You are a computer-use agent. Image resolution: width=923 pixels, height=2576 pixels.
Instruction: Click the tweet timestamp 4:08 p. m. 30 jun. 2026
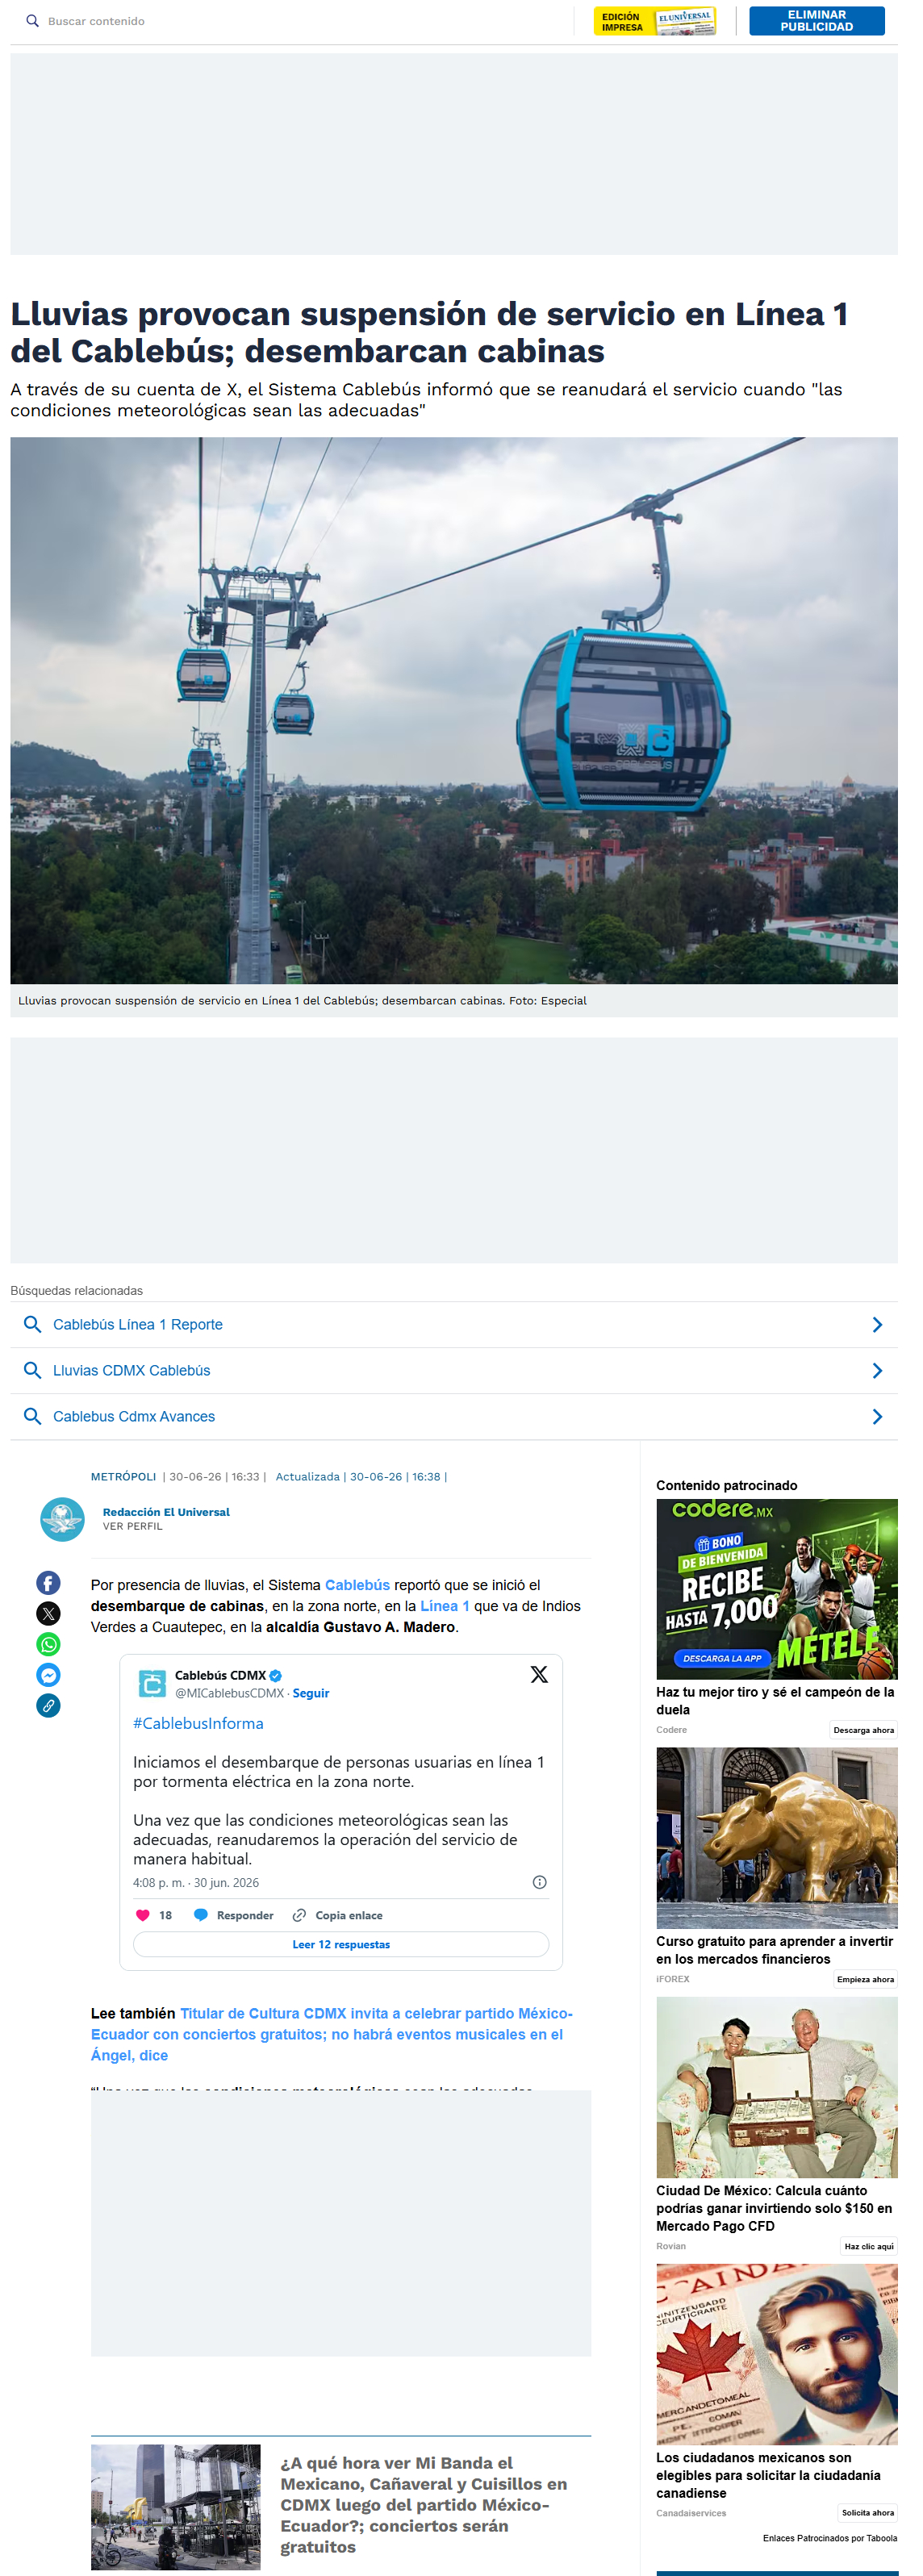pyautogui.click(x=196, y=1882)
